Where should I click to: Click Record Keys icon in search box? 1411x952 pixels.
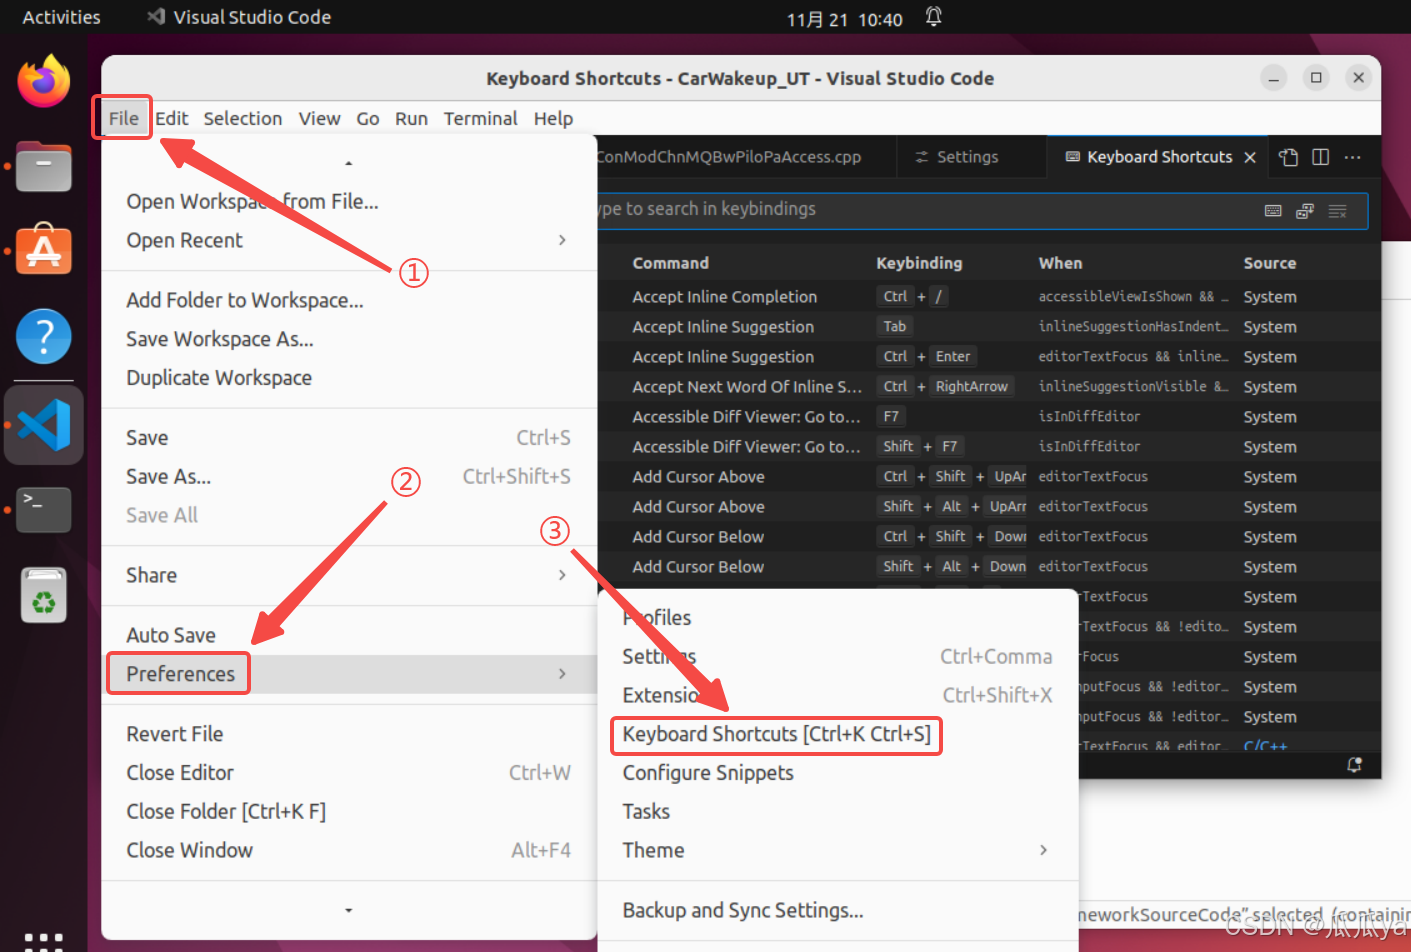[x=1273, y=211]
